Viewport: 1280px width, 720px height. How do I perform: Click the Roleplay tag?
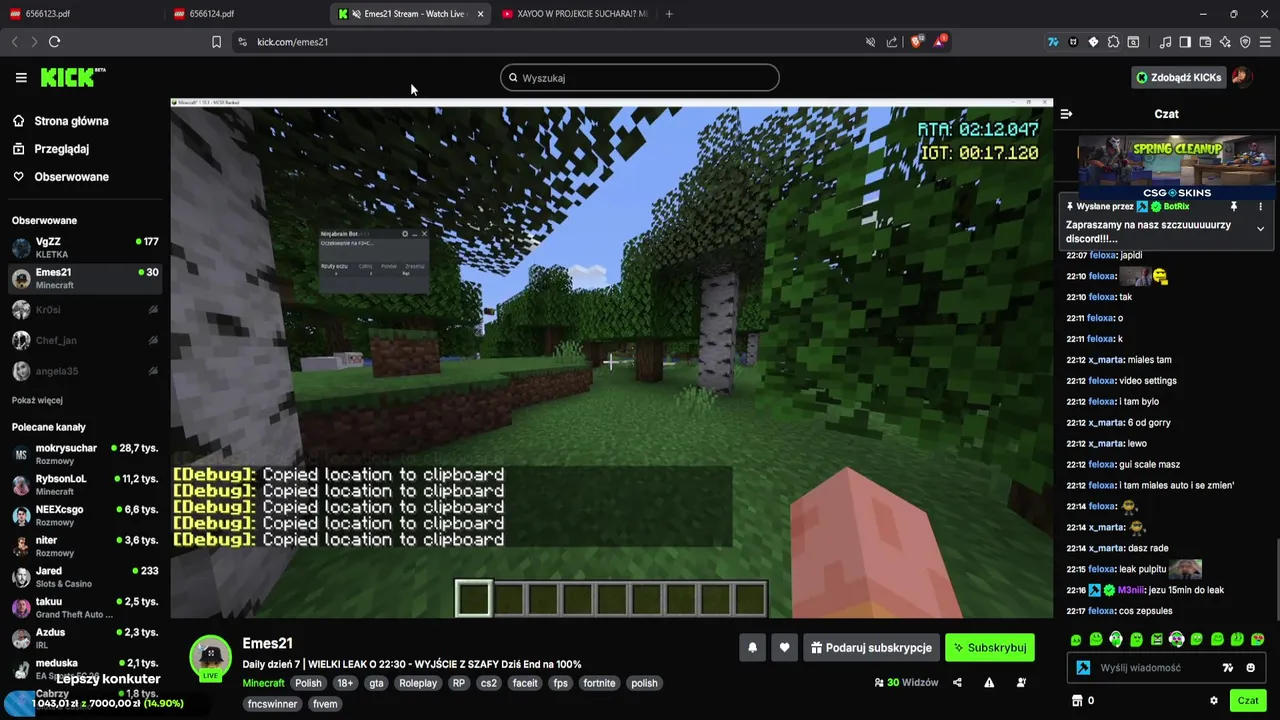tap(418, 683)
